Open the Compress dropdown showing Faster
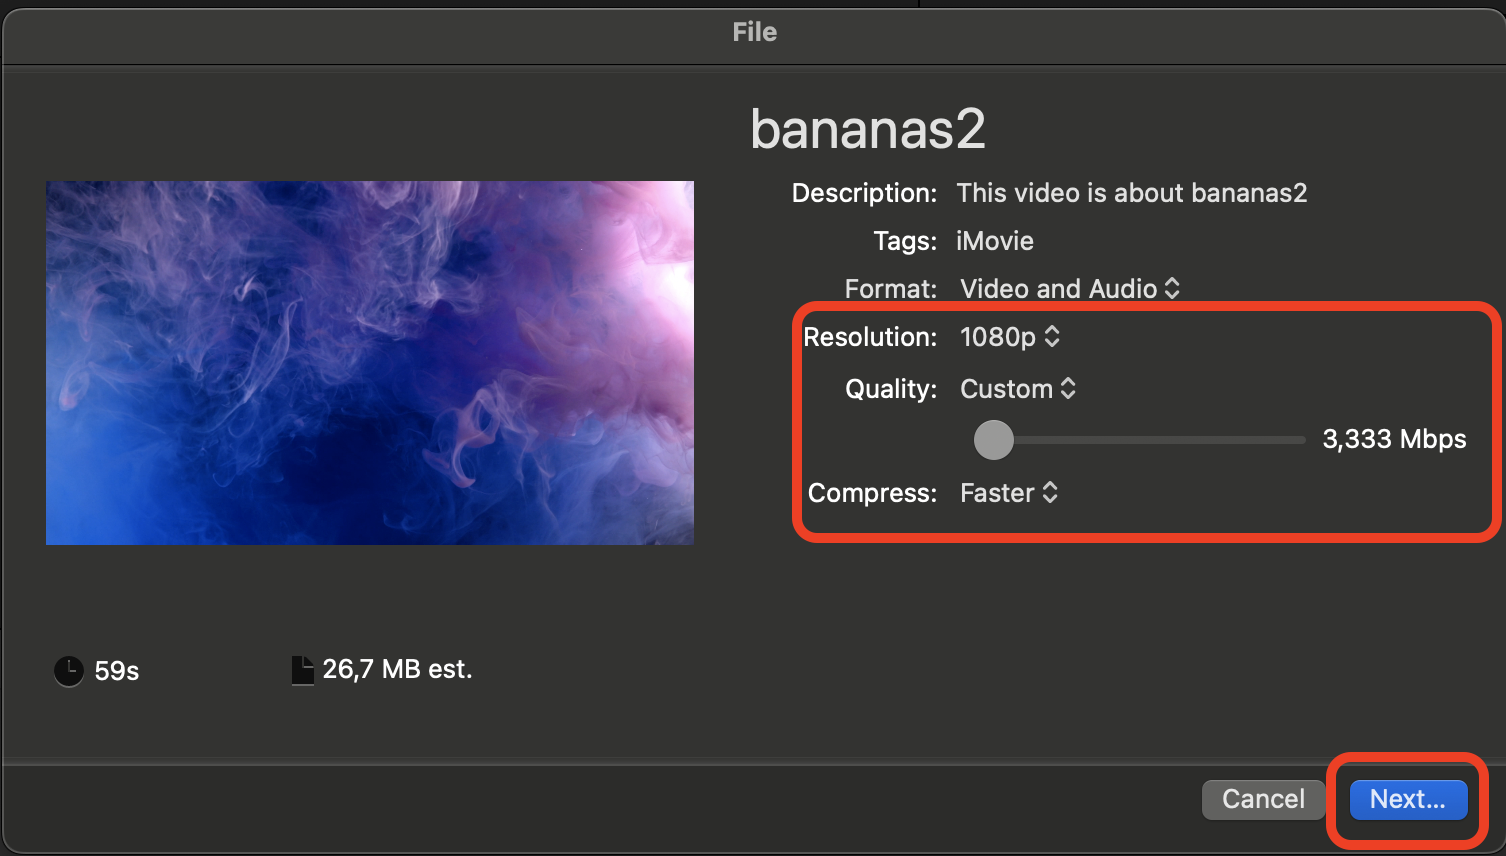1506x856 pixels. point(998,493)
